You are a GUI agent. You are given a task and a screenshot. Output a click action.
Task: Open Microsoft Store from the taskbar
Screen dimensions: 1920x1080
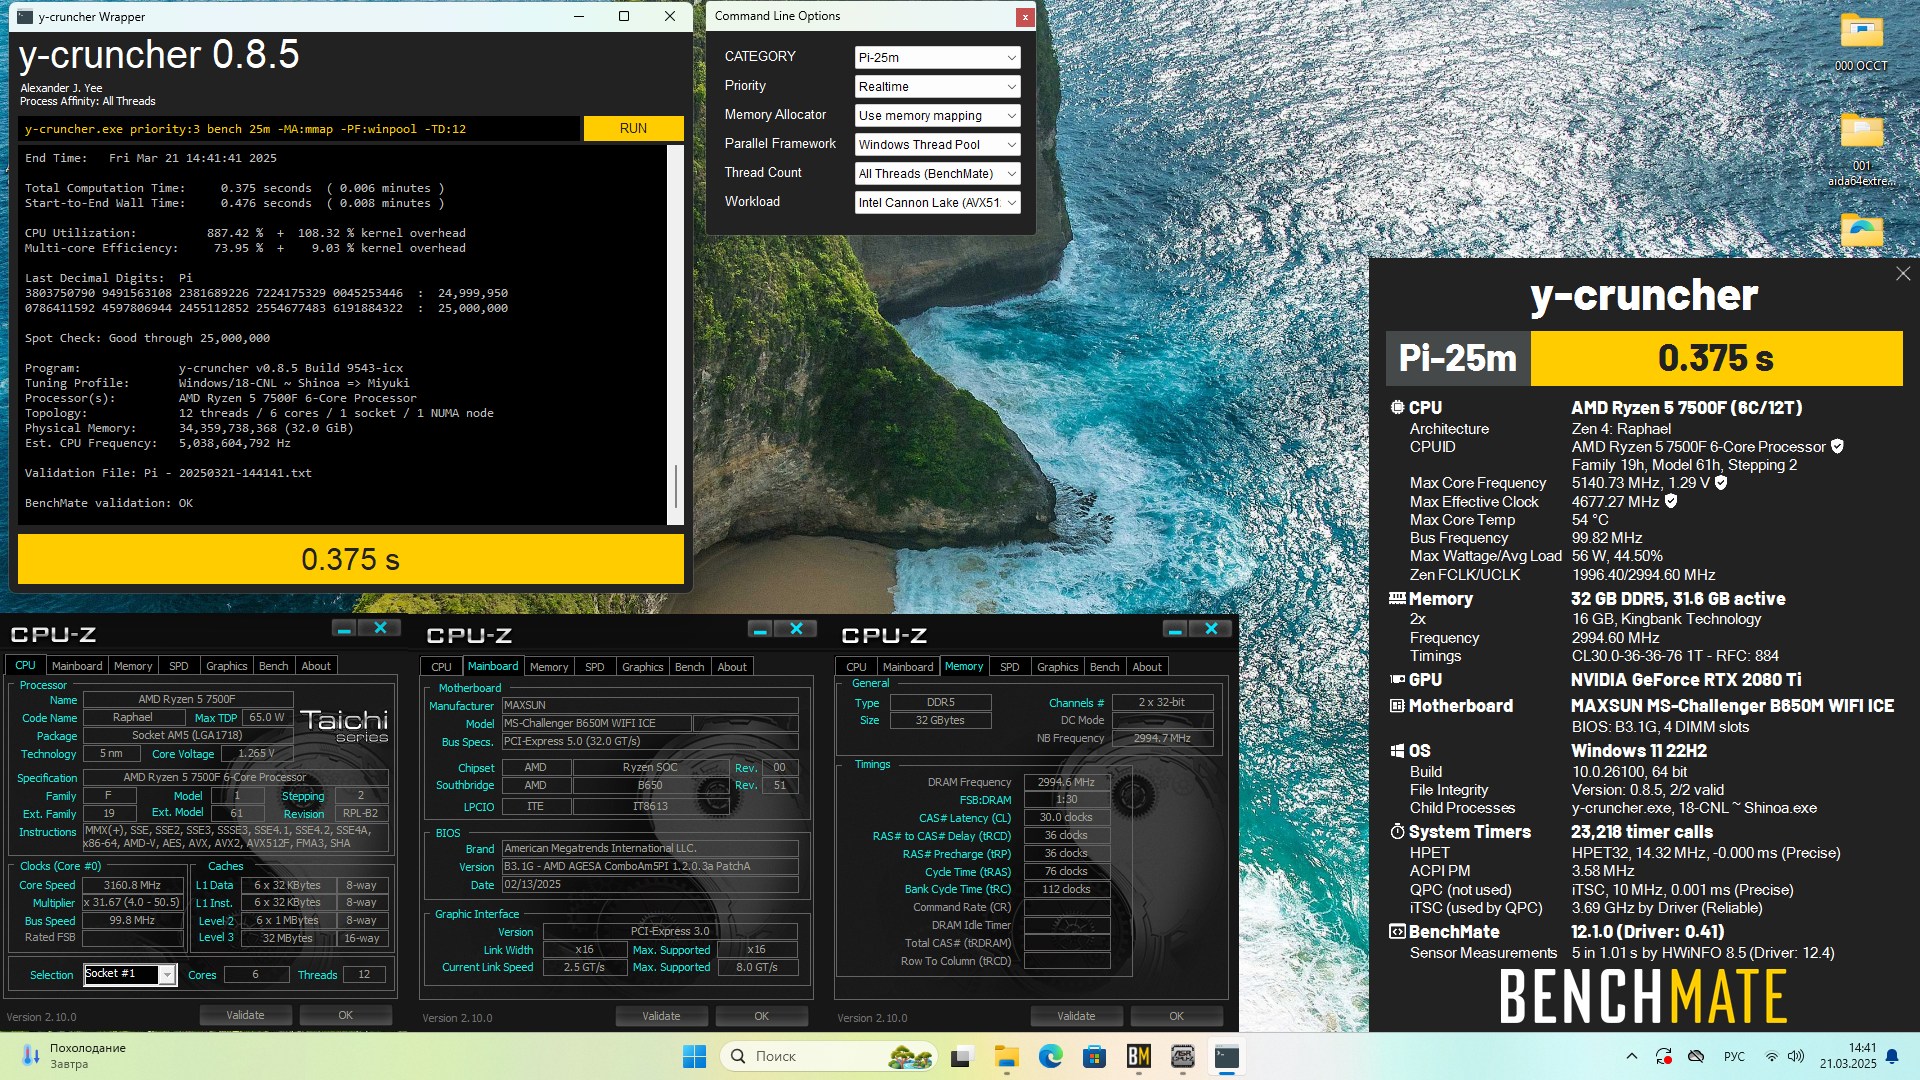click(x=1094, y=1056)
